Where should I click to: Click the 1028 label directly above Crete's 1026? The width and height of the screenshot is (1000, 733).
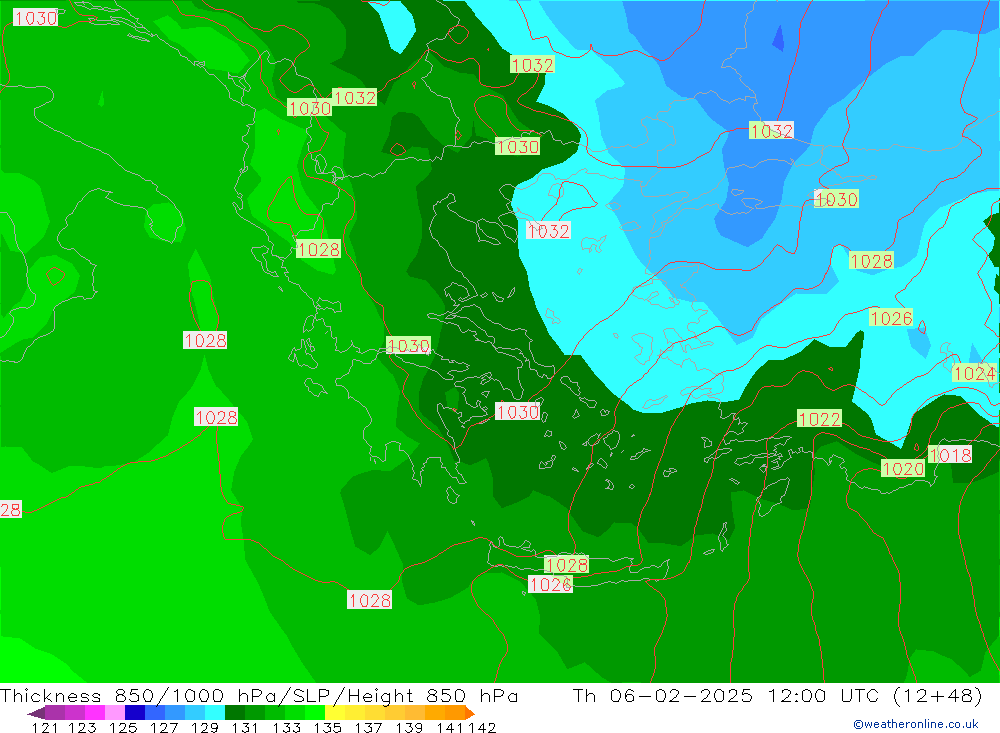pos(566,565)
